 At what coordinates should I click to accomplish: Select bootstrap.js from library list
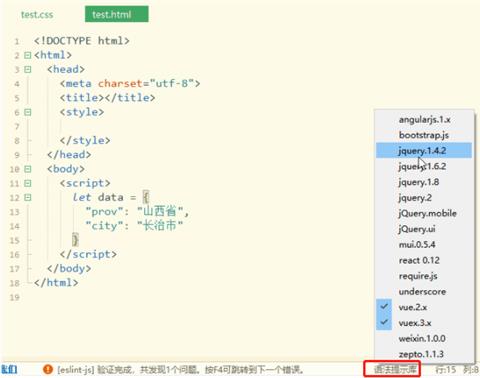(x=424, y=135)
